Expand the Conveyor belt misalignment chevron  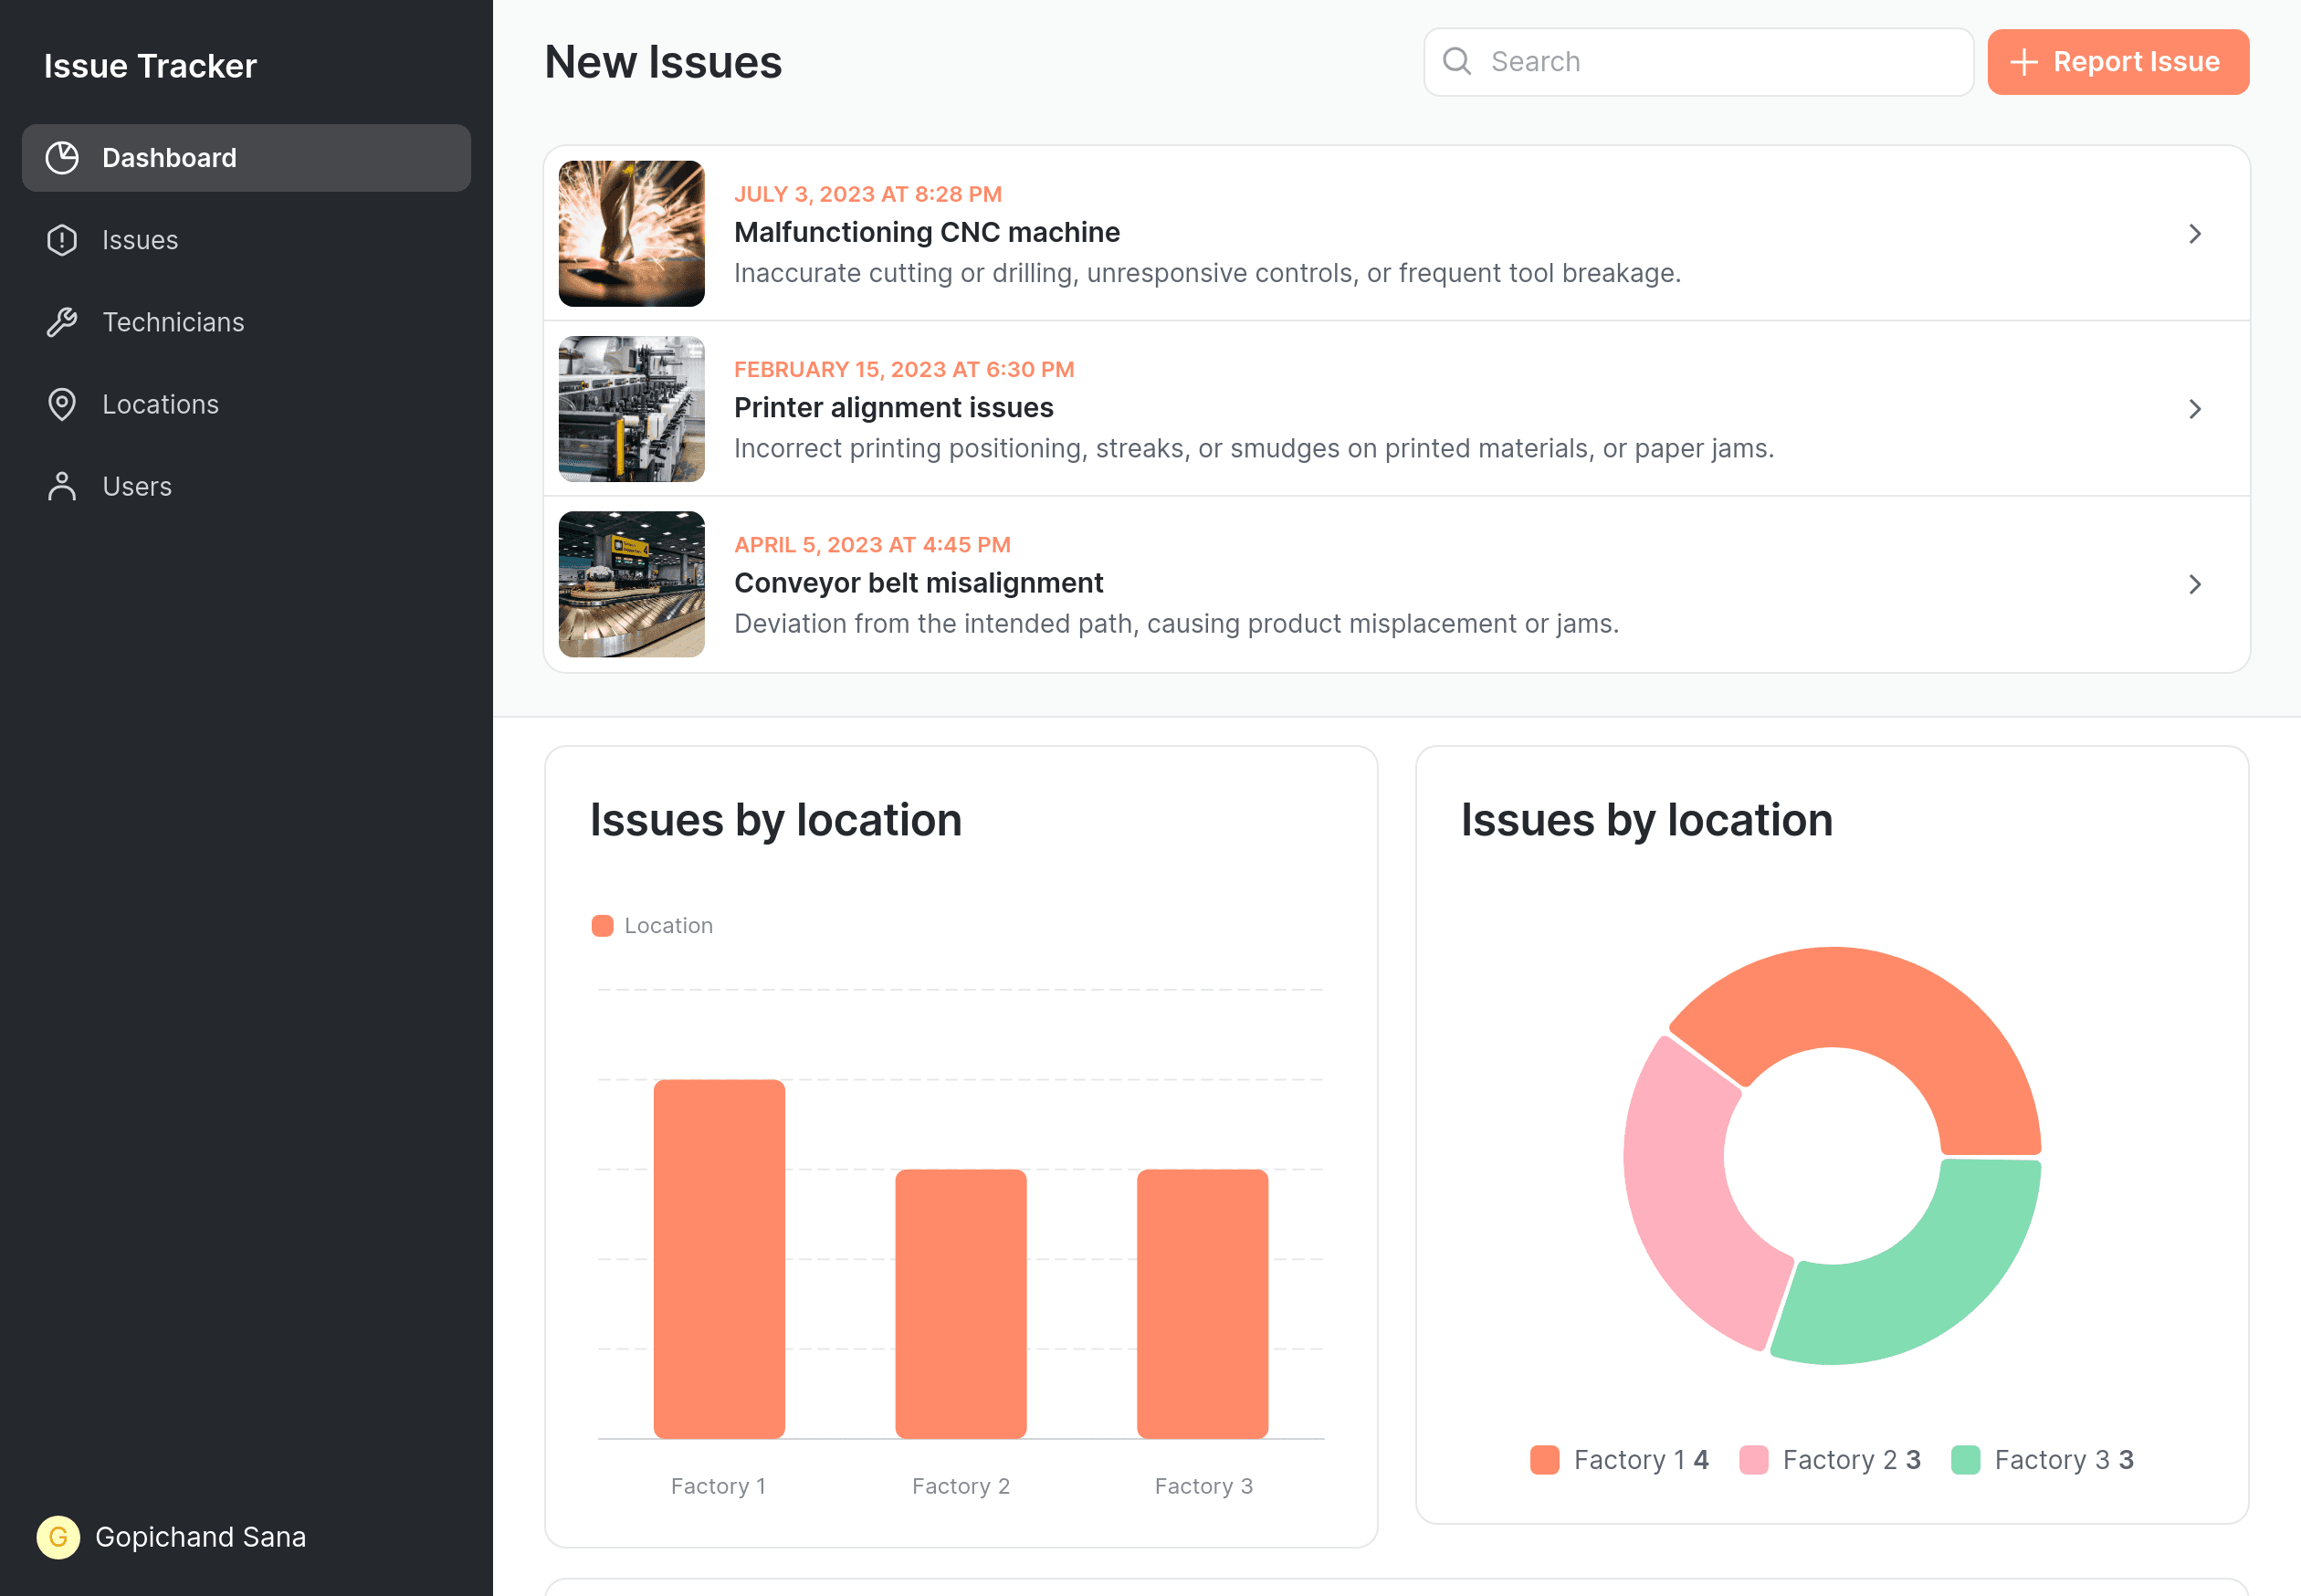2195,584
